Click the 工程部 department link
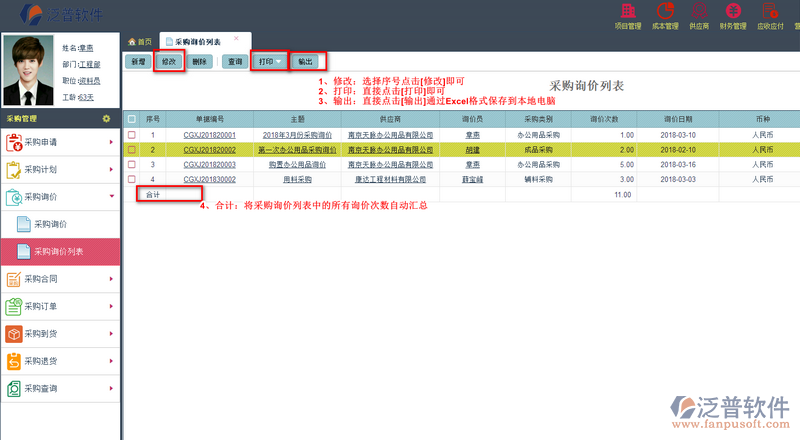Image resolution: width=800 pixels, height=440 pixels. click(x=90, y=64)
